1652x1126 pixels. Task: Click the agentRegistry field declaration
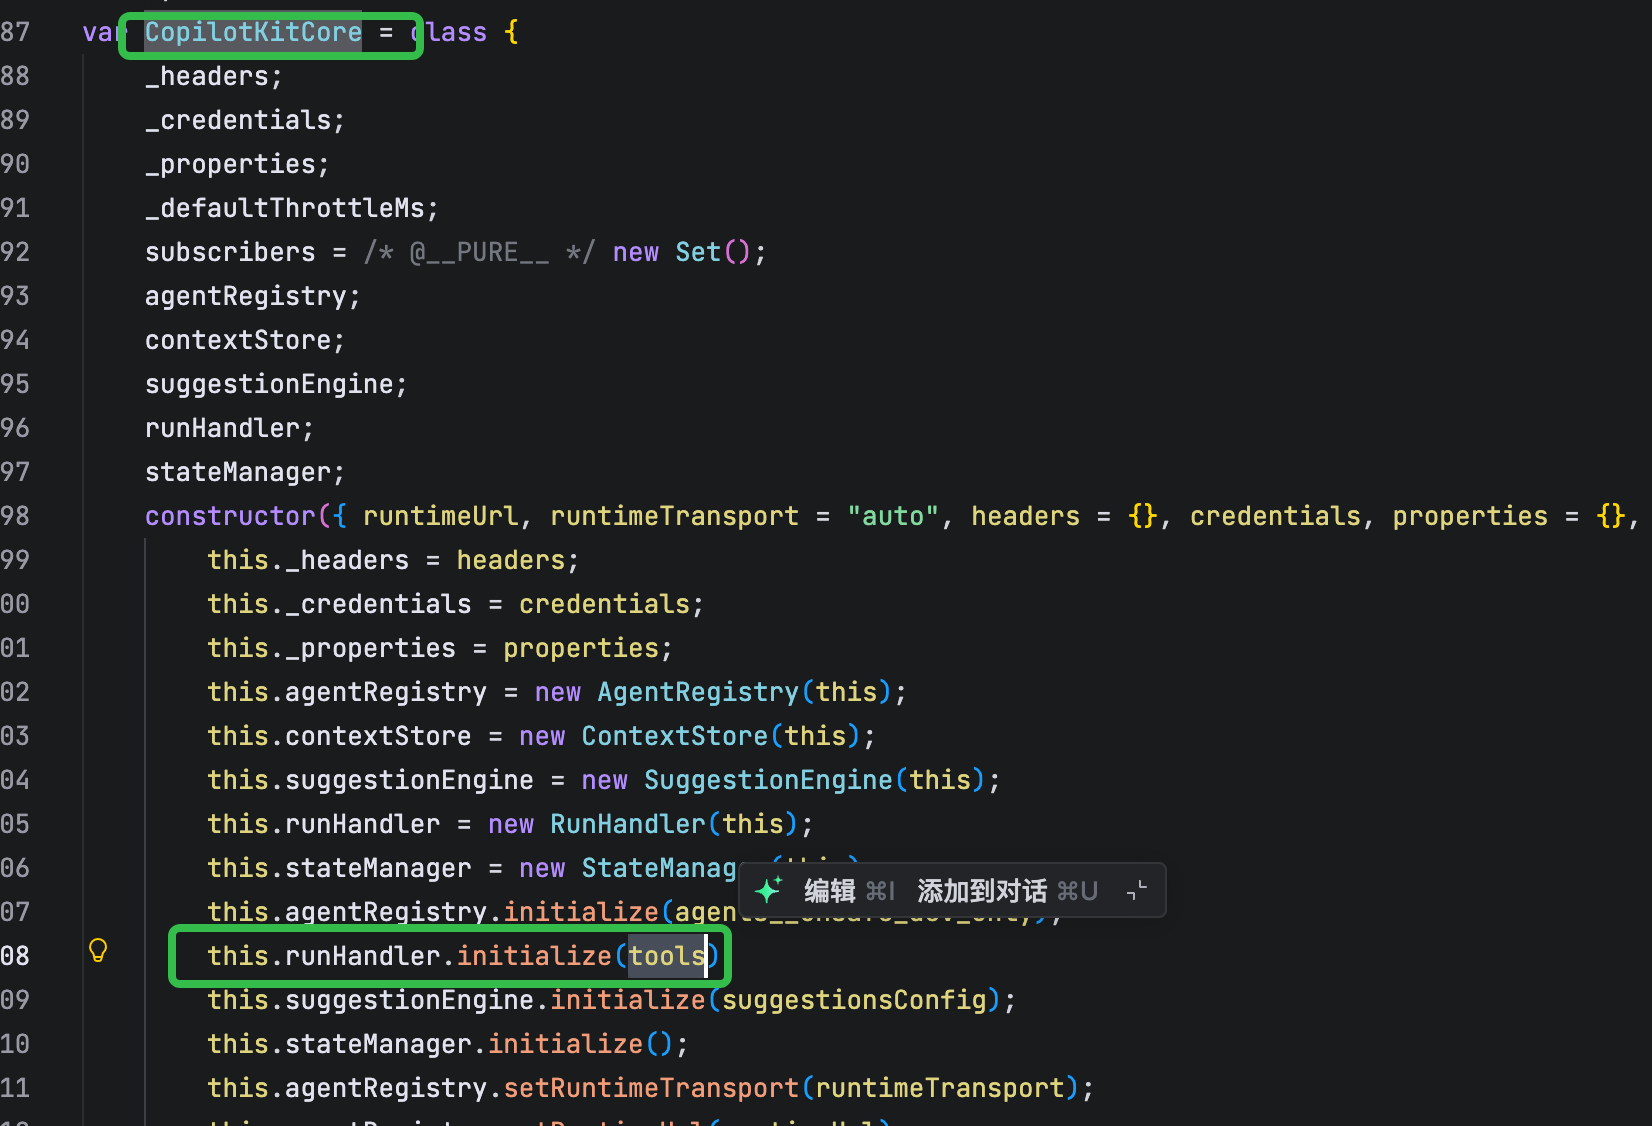pos(253,296)
